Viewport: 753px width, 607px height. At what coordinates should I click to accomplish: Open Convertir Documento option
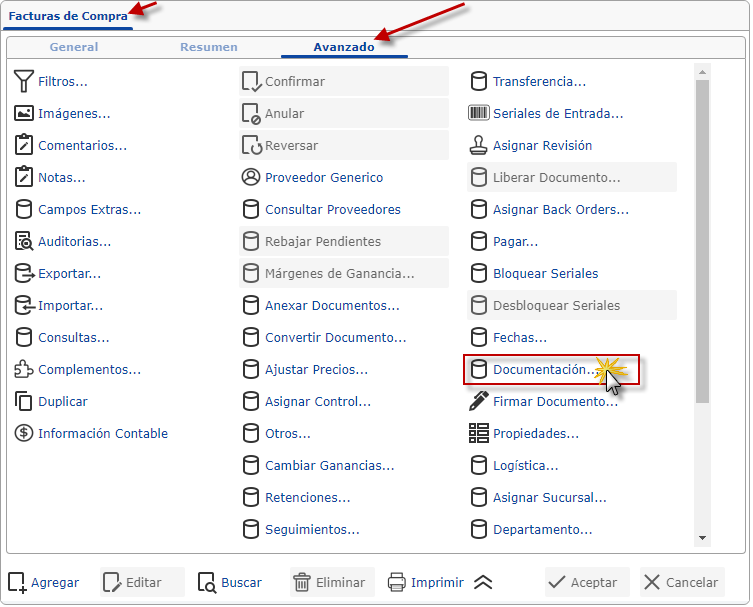[324, 338]
